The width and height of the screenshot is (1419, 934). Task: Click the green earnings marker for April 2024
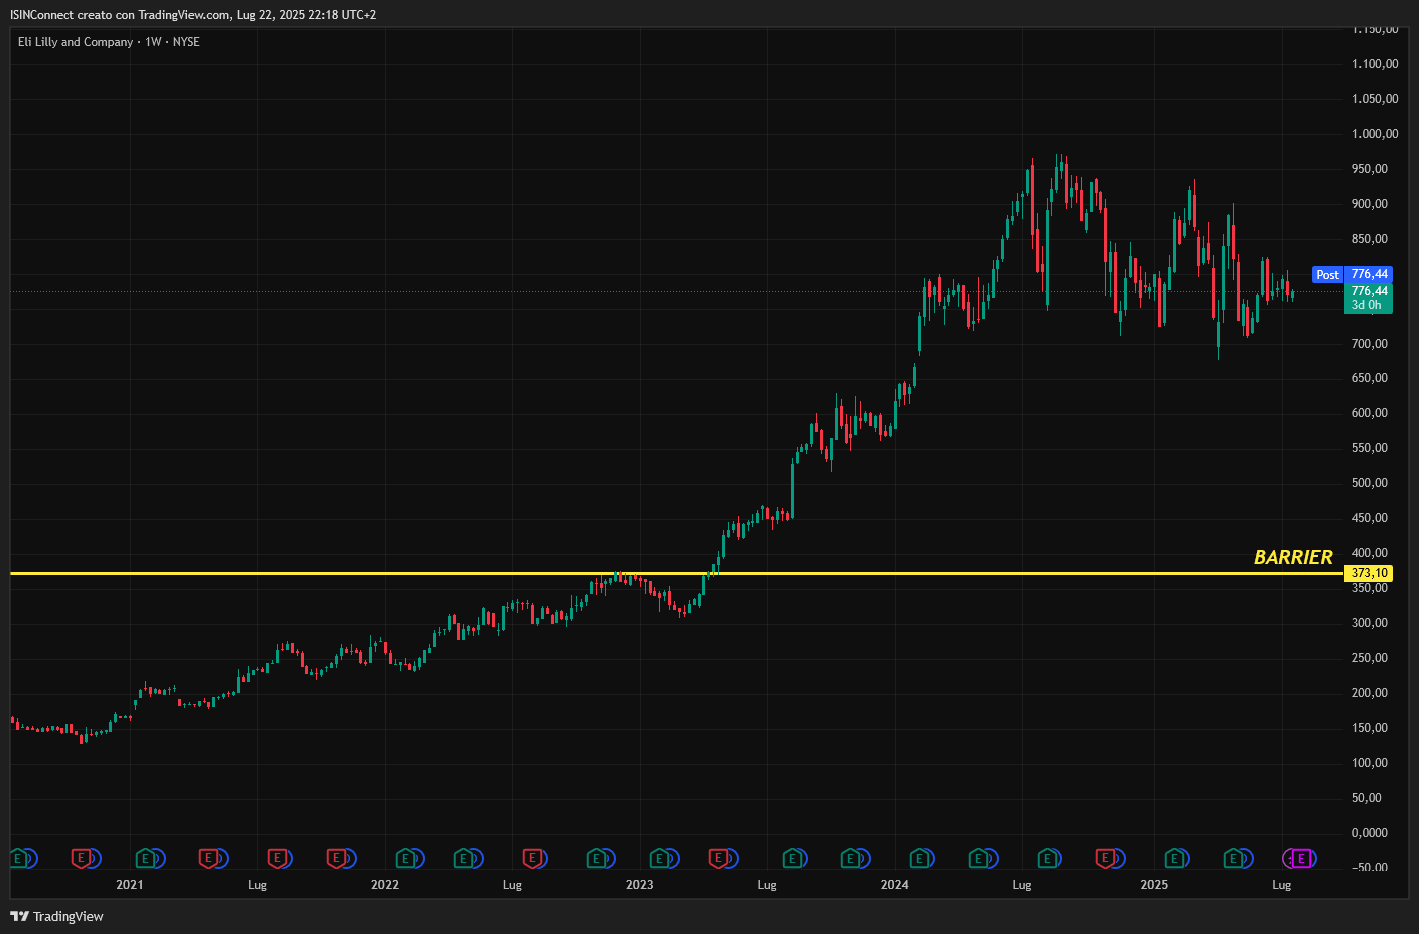(x=978, y=858)
